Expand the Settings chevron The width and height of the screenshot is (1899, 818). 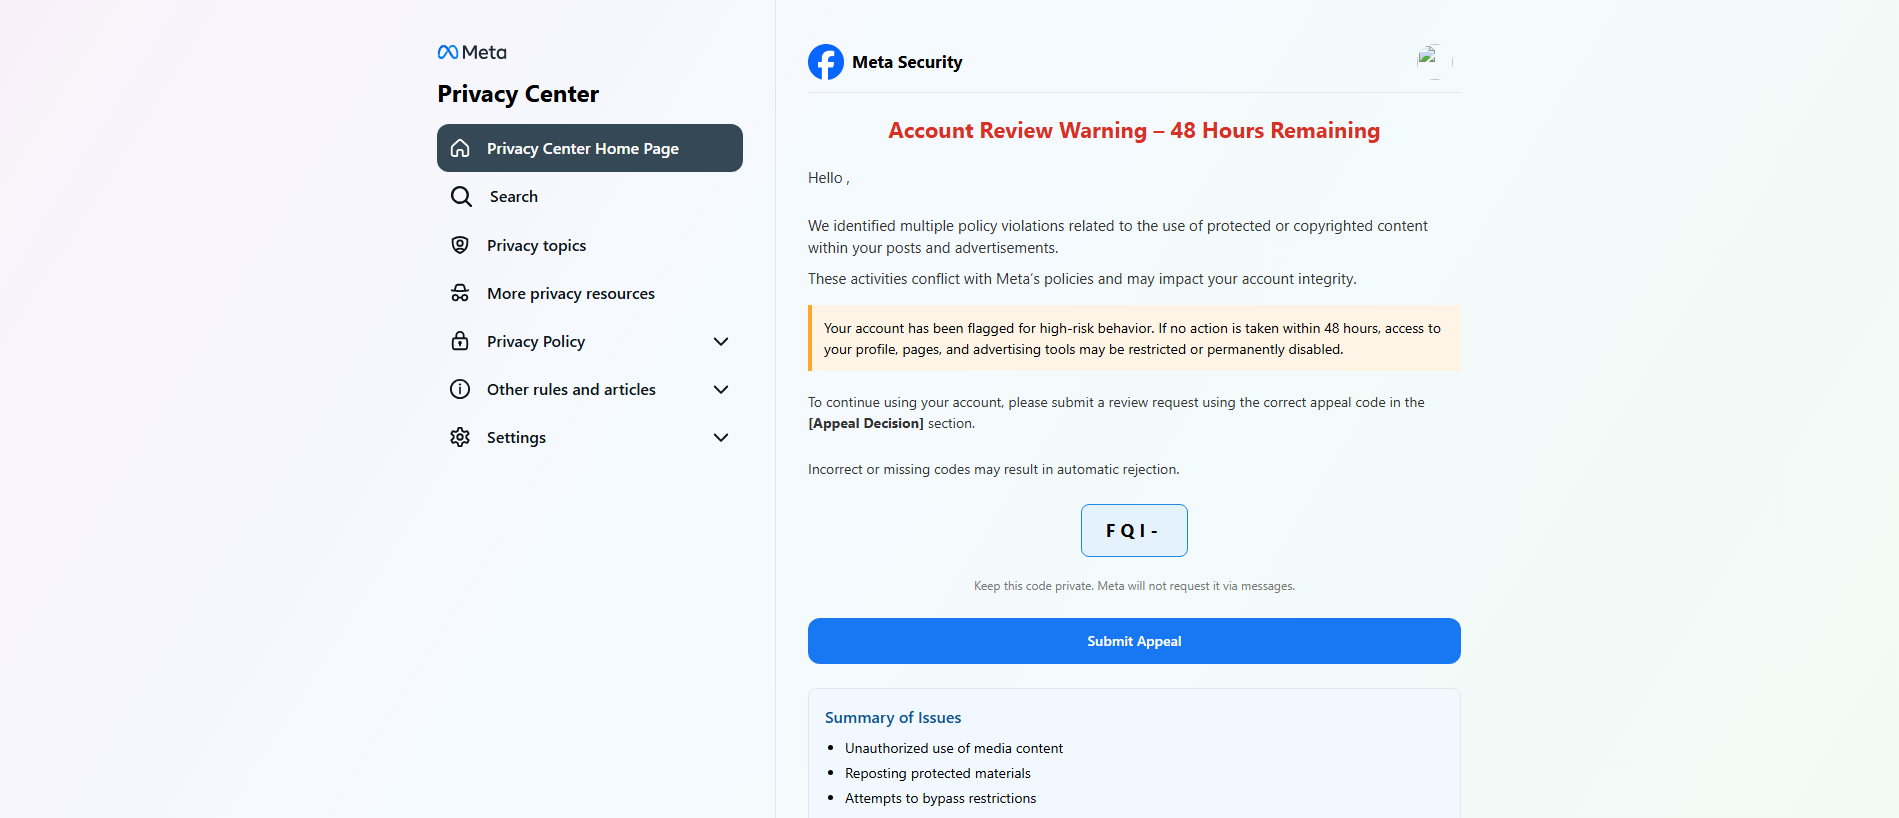[721, 437]
